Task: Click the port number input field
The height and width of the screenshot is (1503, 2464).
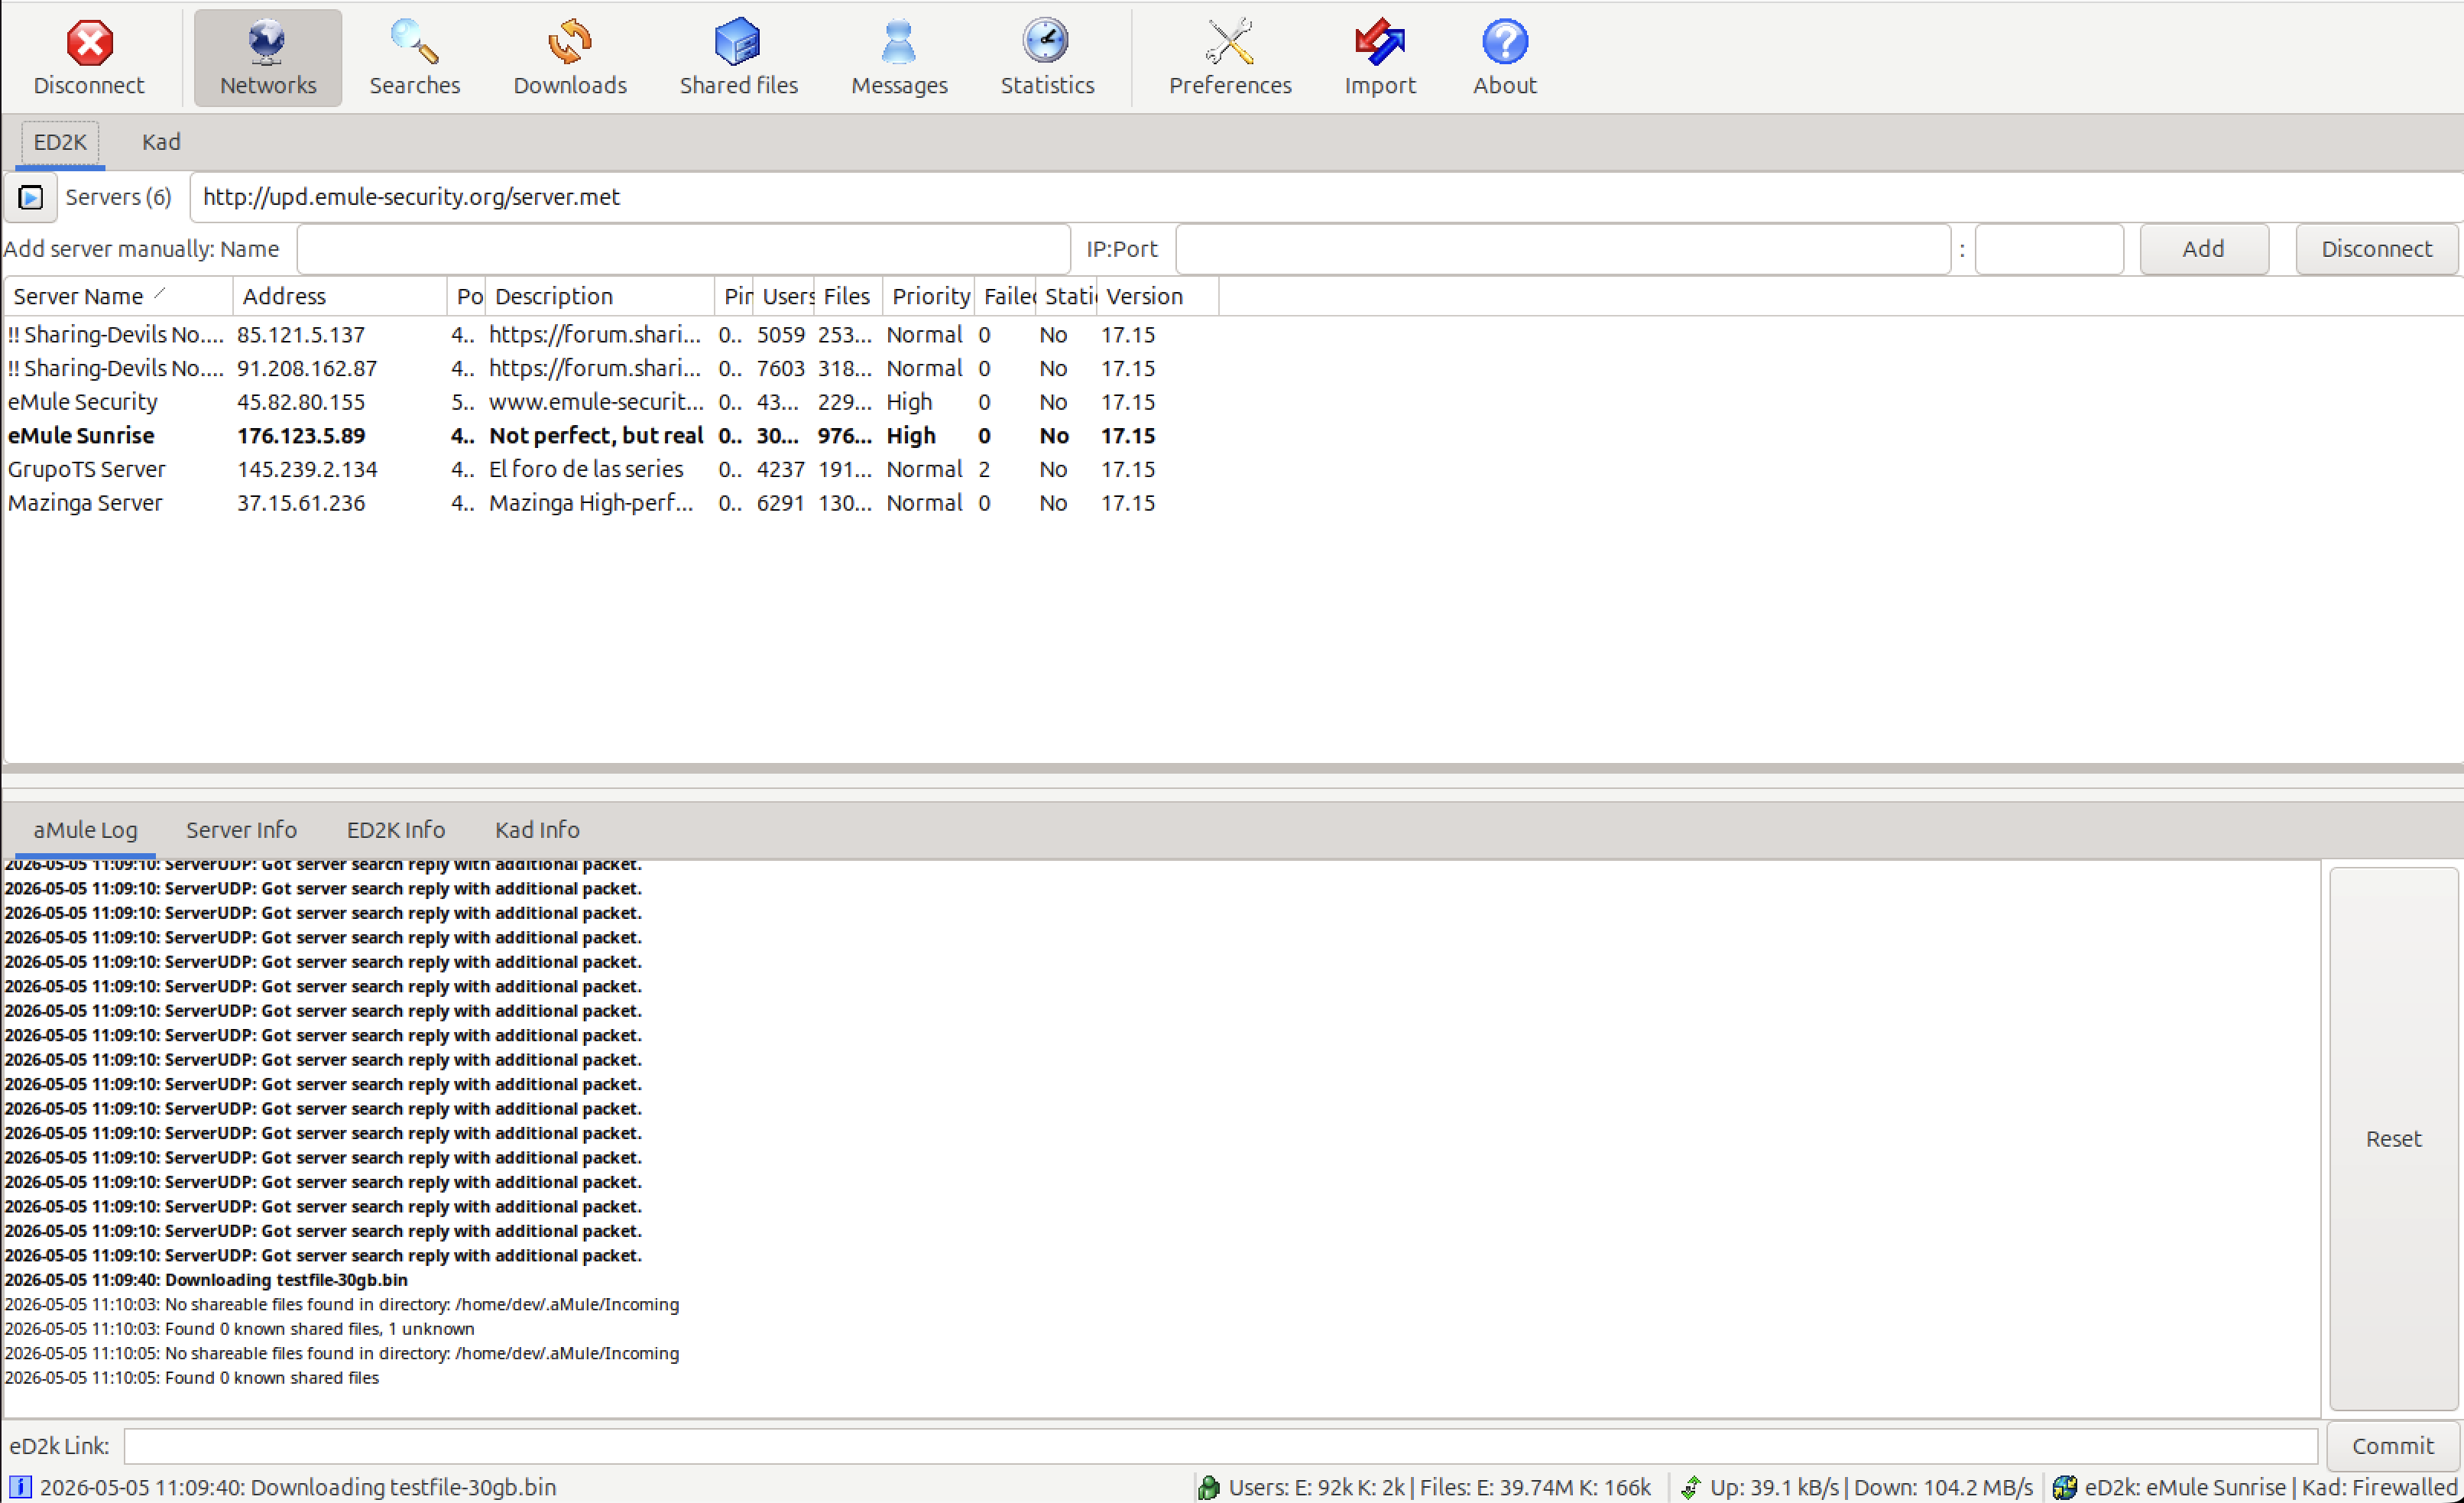Action: (x=2049, y=249)
